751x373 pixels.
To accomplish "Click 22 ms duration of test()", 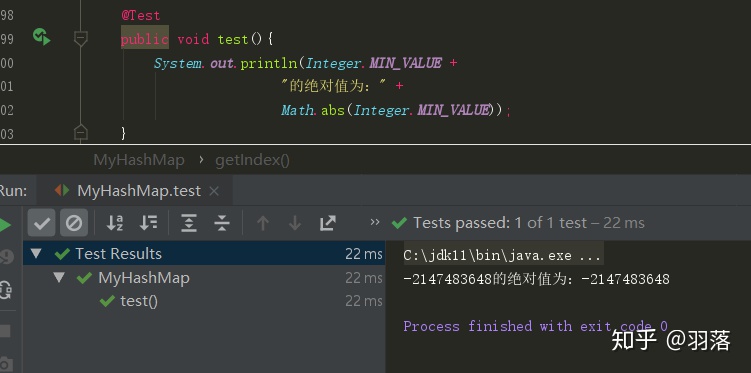I will point(364,301).
